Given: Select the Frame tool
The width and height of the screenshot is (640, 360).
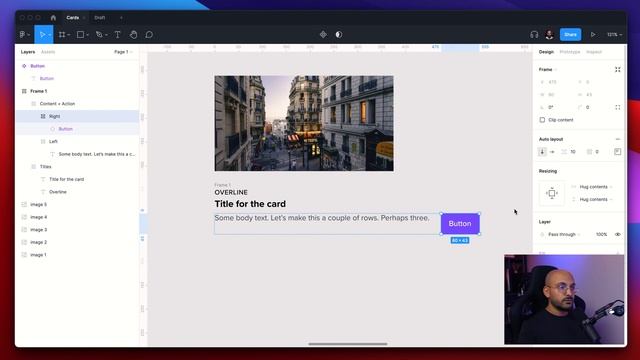Looking at the screenshot, I should (x=62, y=35).
